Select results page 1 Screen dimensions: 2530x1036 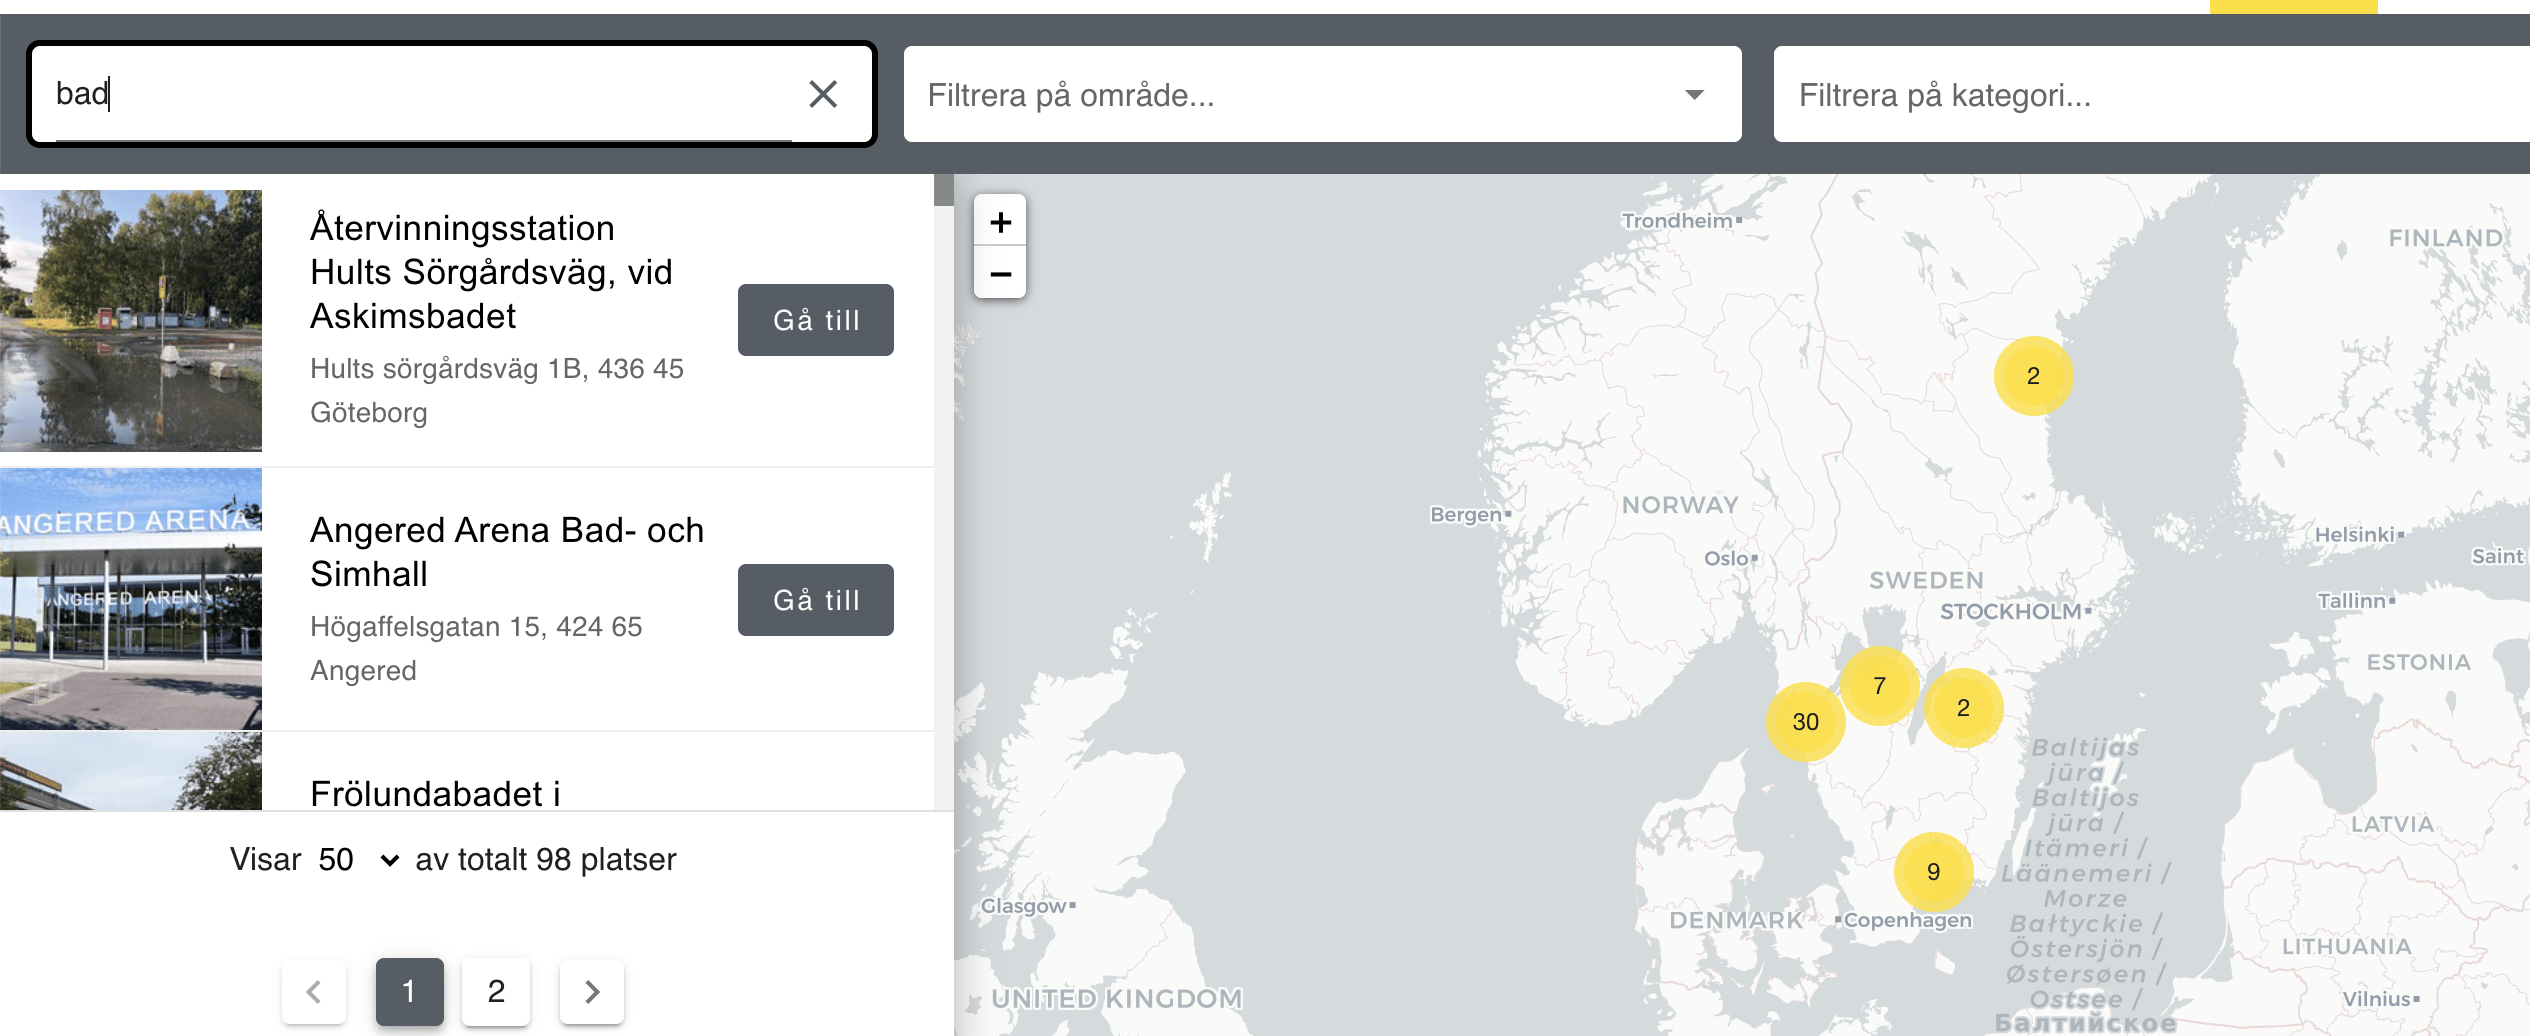pos(409,991)
